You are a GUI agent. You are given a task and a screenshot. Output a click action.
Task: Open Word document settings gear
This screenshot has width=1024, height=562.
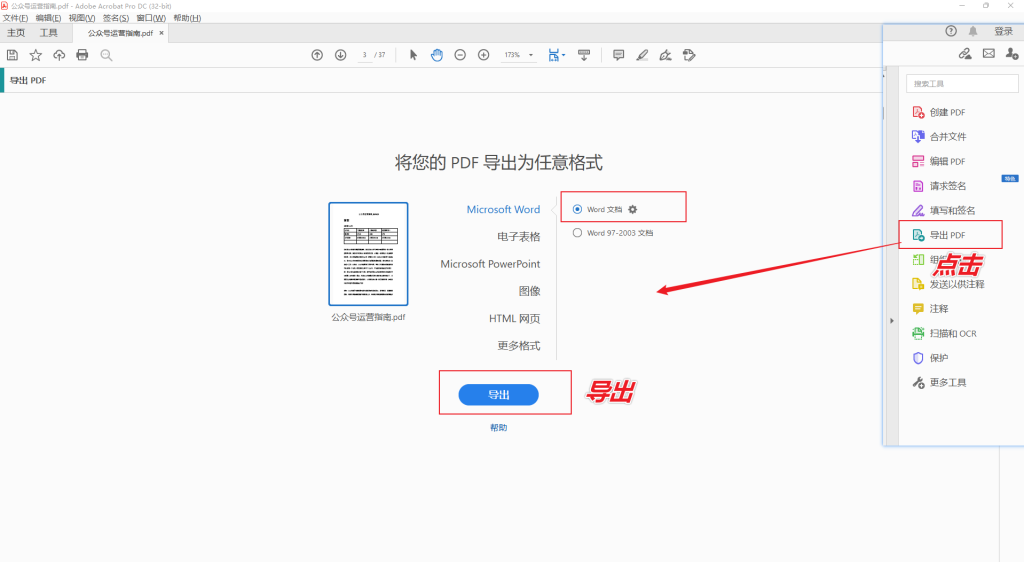632,210
